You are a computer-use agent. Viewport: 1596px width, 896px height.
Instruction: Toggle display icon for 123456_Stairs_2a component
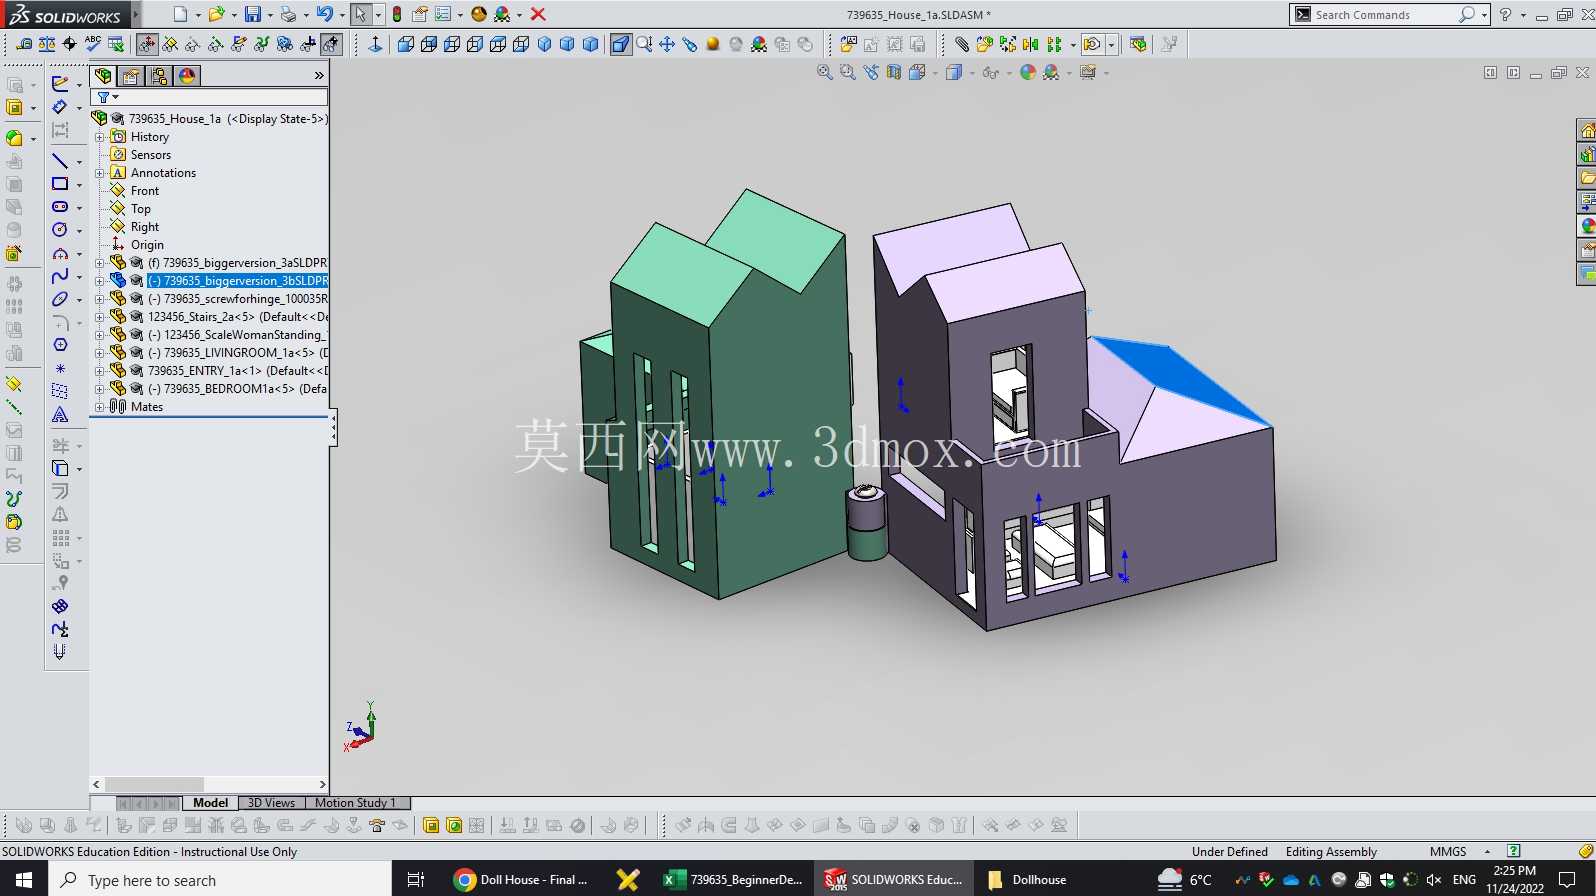[136, 317]
